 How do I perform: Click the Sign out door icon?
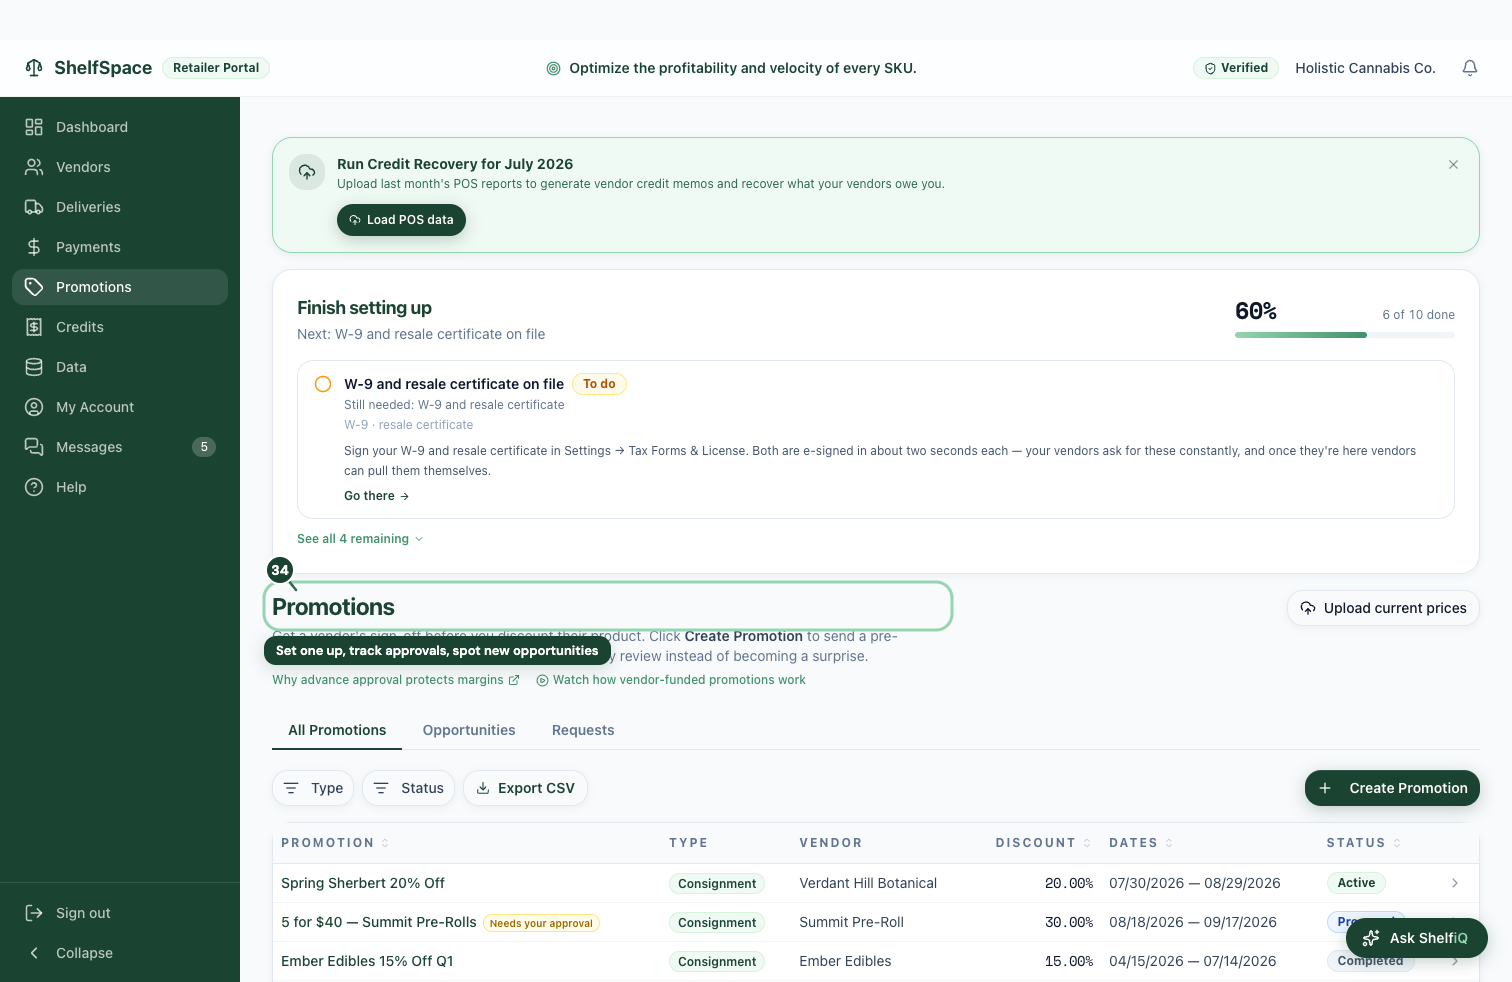coord(34,913)
